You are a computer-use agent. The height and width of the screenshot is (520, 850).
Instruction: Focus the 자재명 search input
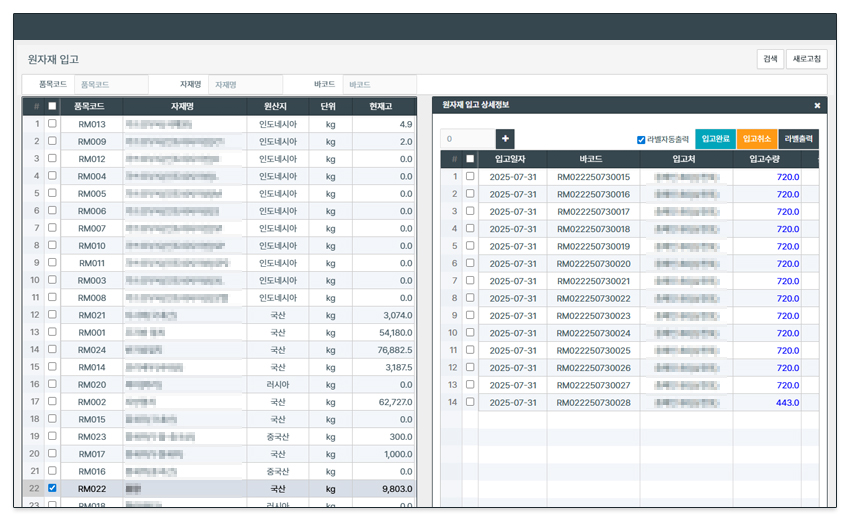point(244,85)
